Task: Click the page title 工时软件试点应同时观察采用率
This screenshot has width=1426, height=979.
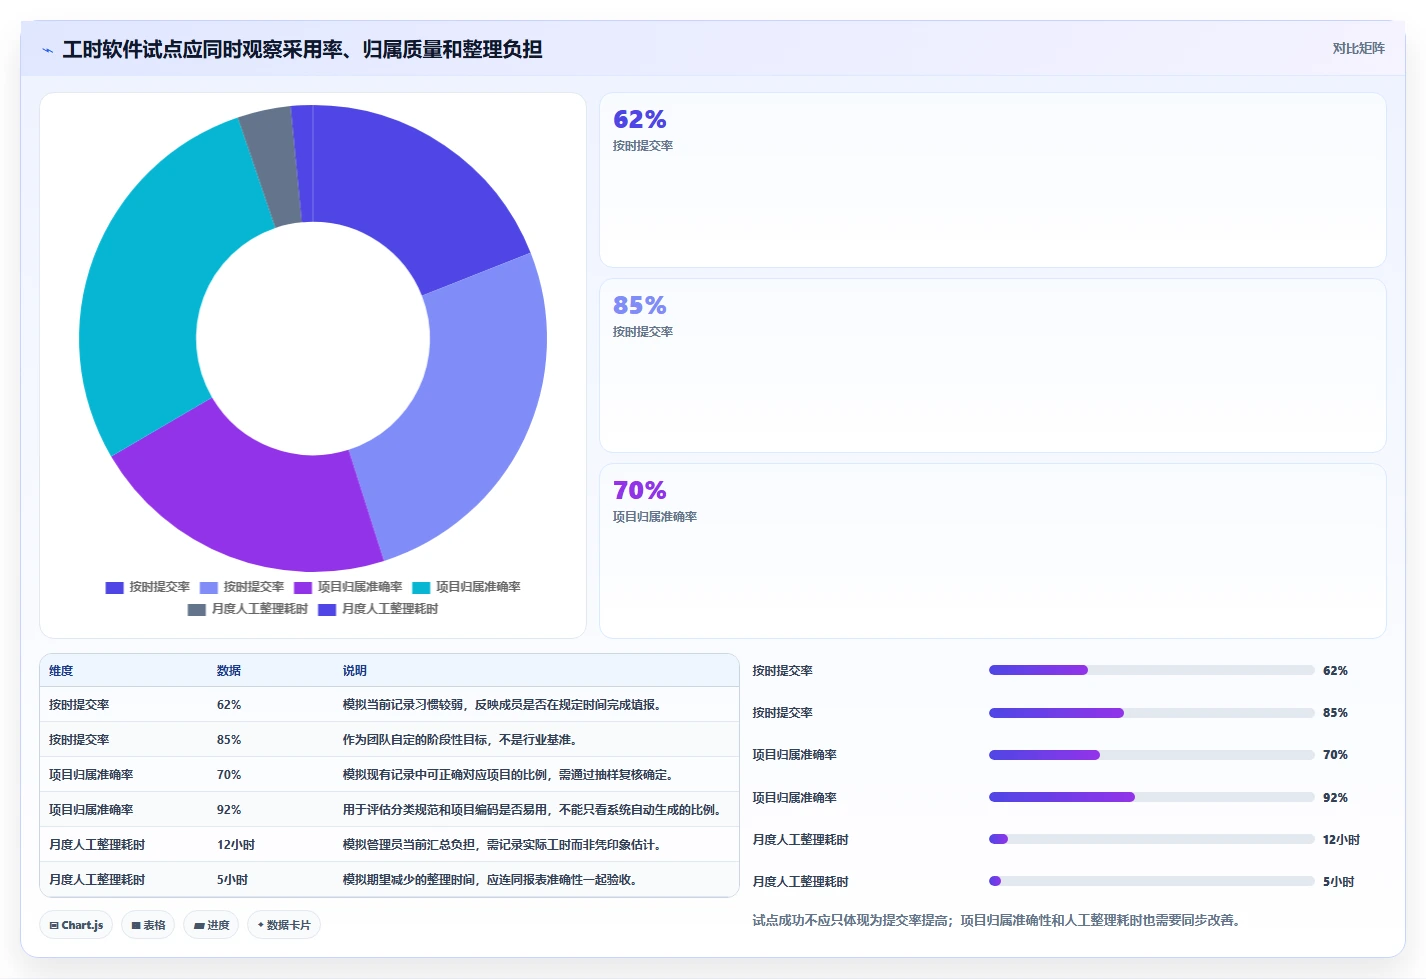Action: click(302, 49)
